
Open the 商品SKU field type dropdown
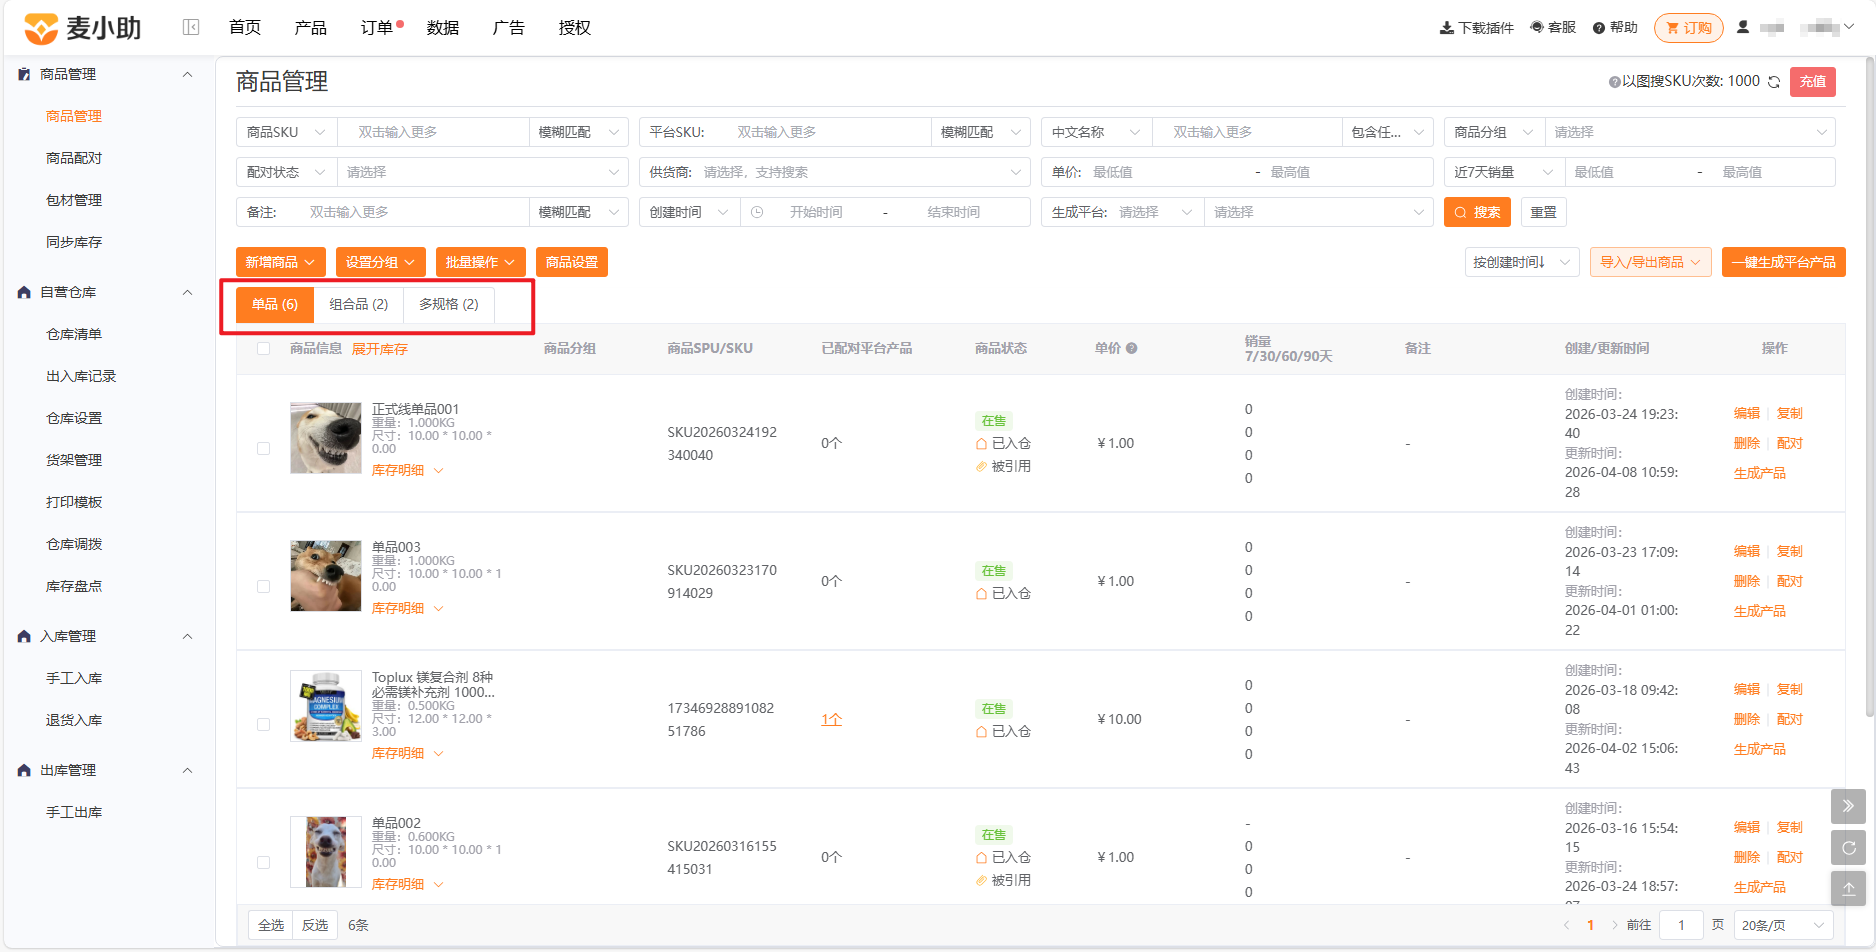point(286,132)
